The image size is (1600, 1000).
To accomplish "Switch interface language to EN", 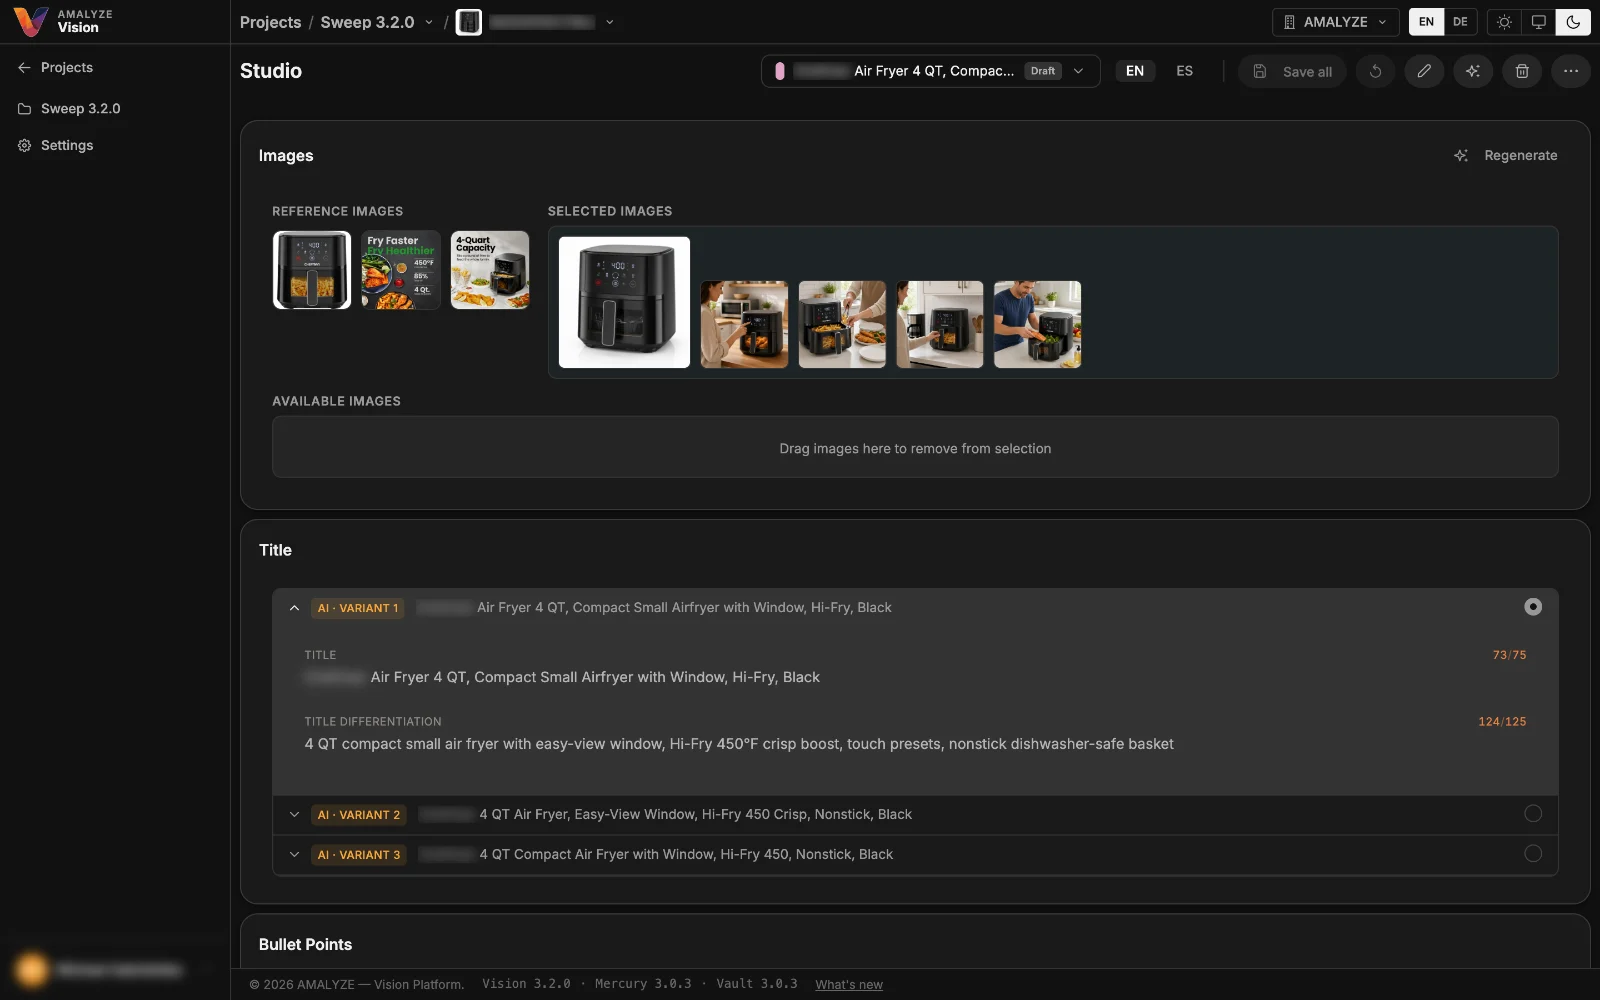I will coord(1426,22).
